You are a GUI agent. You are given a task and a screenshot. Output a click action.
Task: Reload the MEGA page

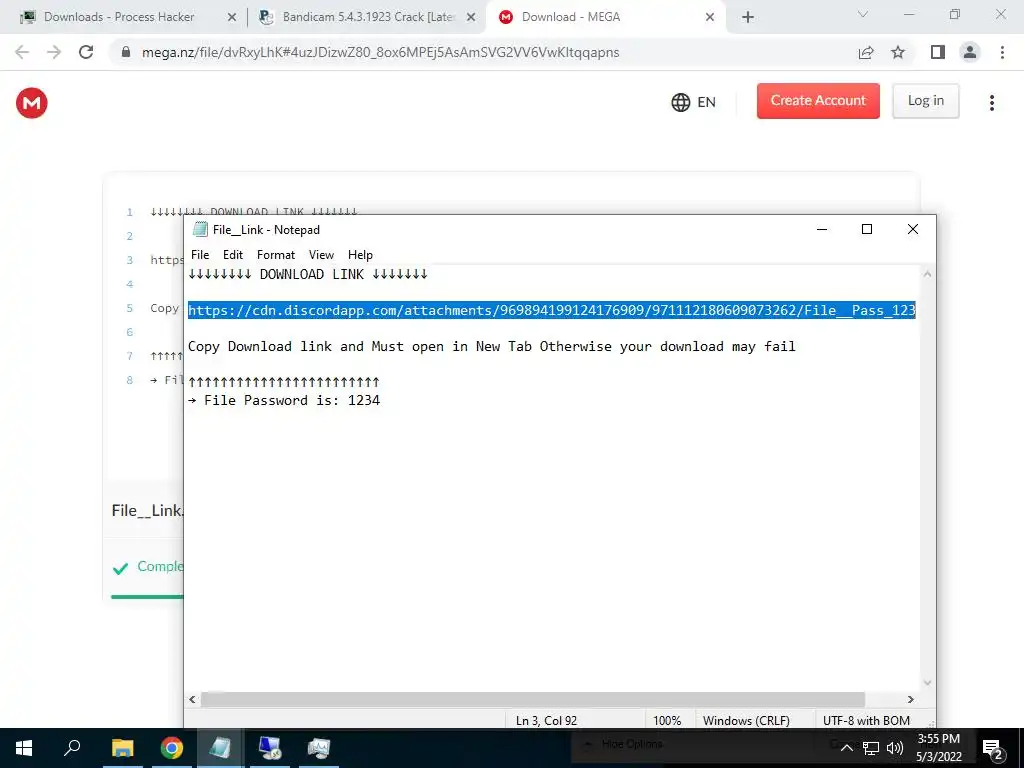[86, 52]
